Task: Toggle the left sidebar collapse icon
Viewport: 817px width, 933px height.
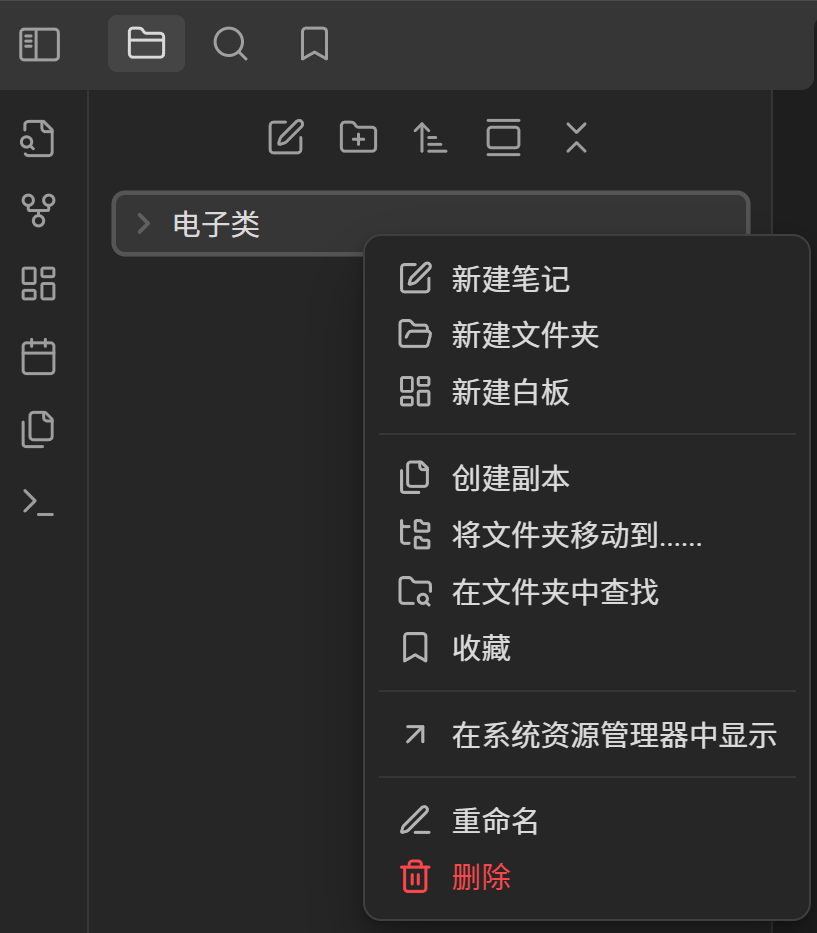Action: tap(39, 44)
